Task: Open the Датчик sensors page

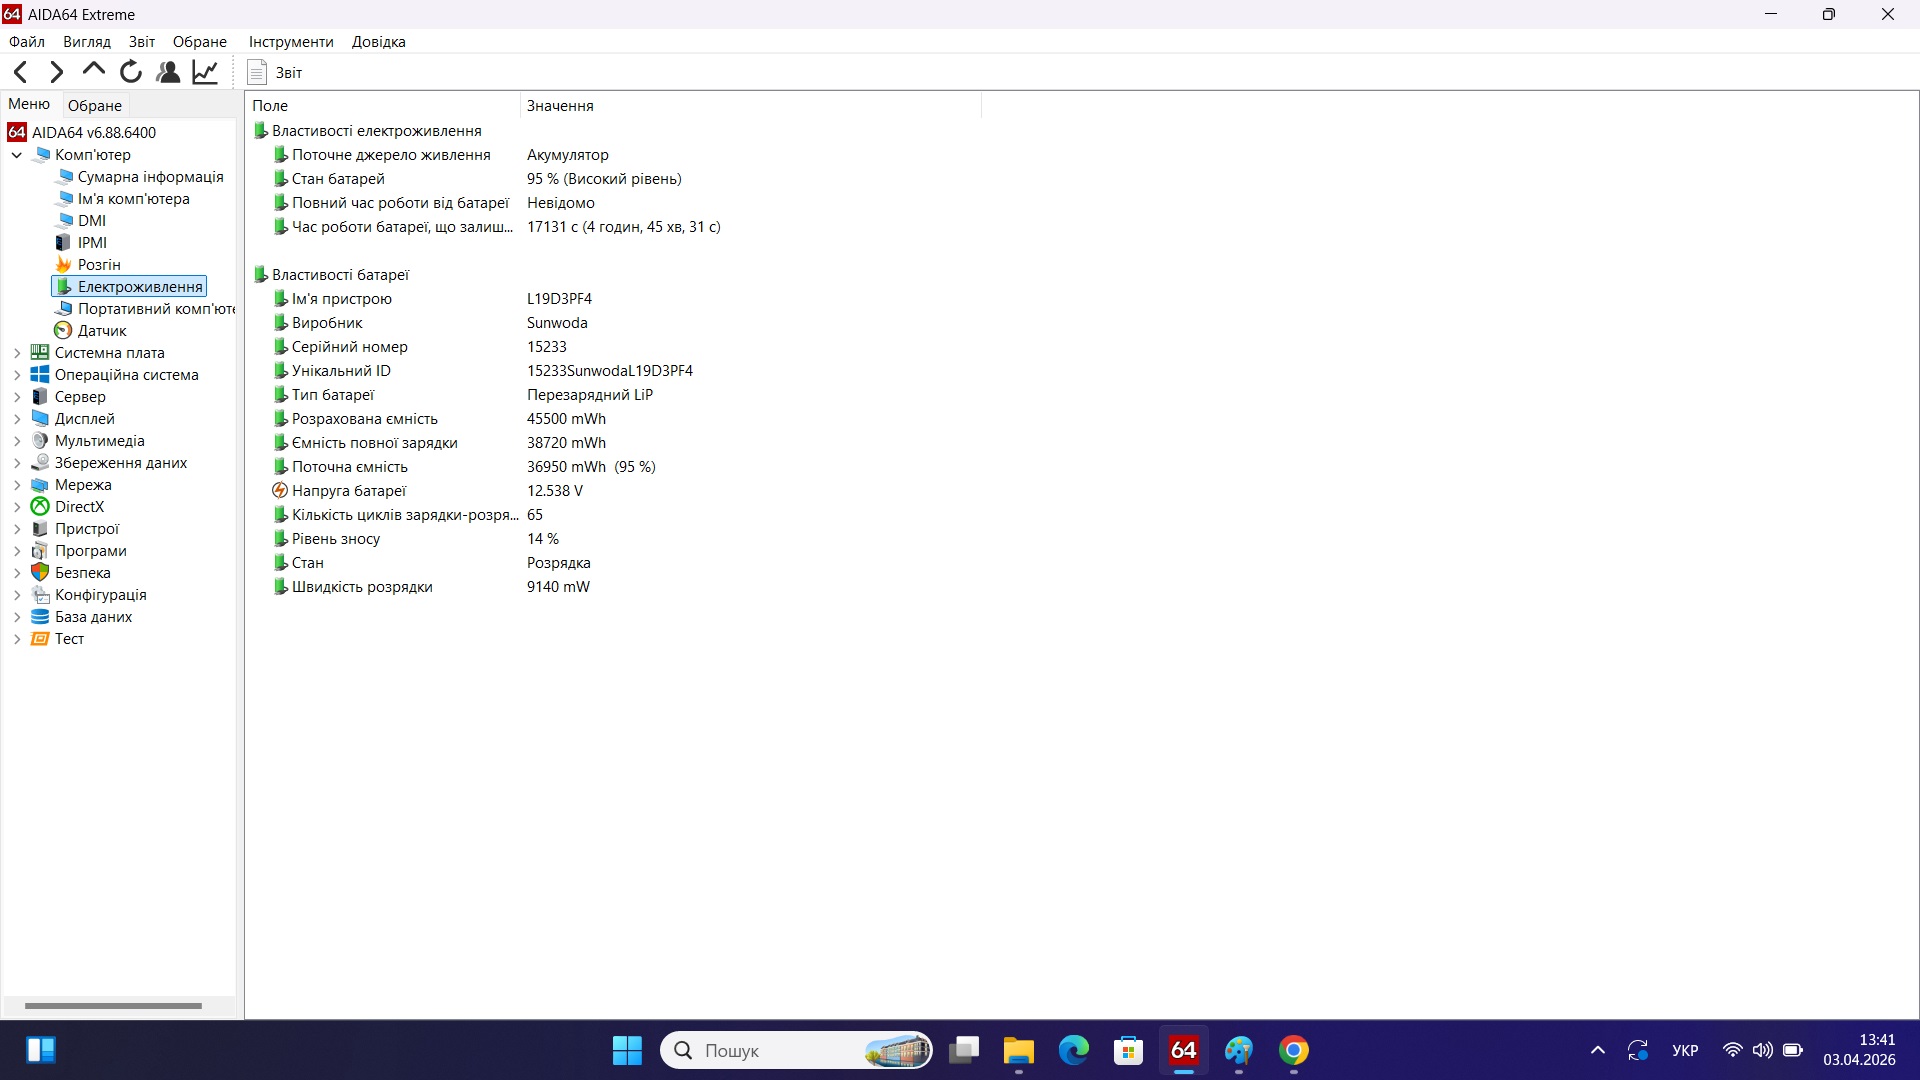Action: click(x=103, y=330)
